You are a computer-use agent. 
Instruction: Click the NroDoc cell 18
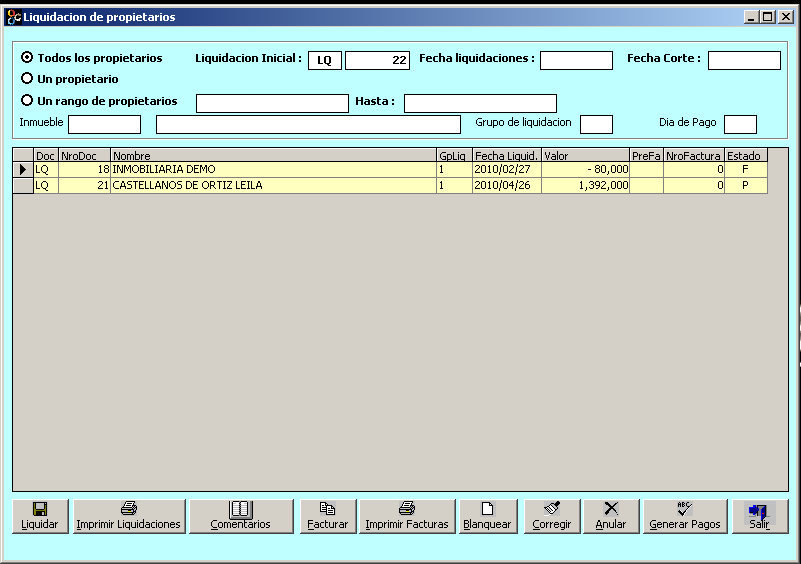(84, 170)
